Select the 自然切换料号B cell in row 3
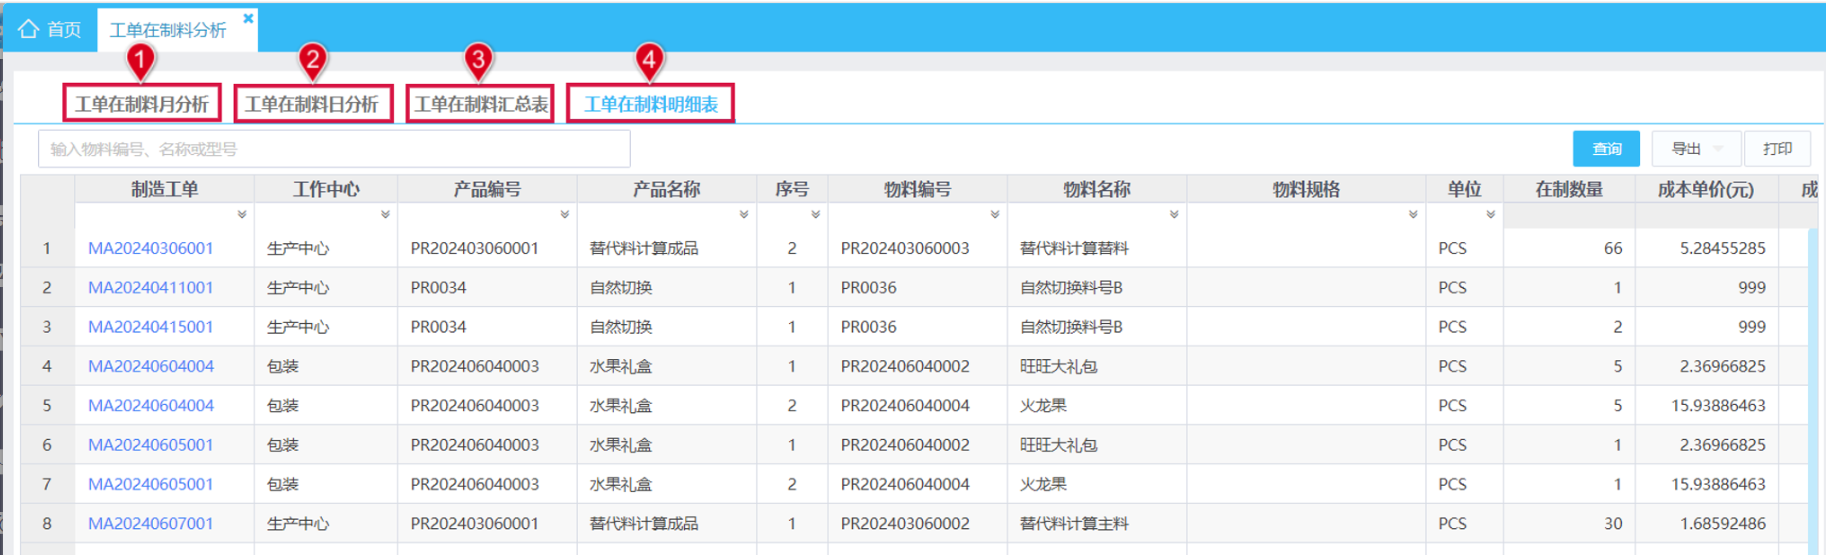The image size is (1826, 555). pos(1097,327)
